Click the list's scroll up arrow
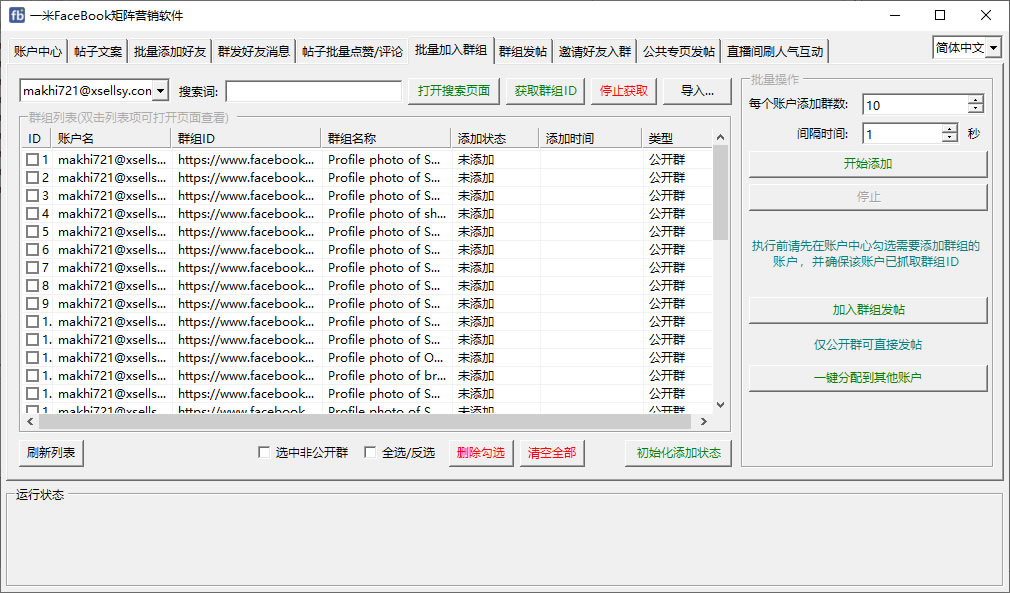The image size is (1010, 593). coord(720,137)
